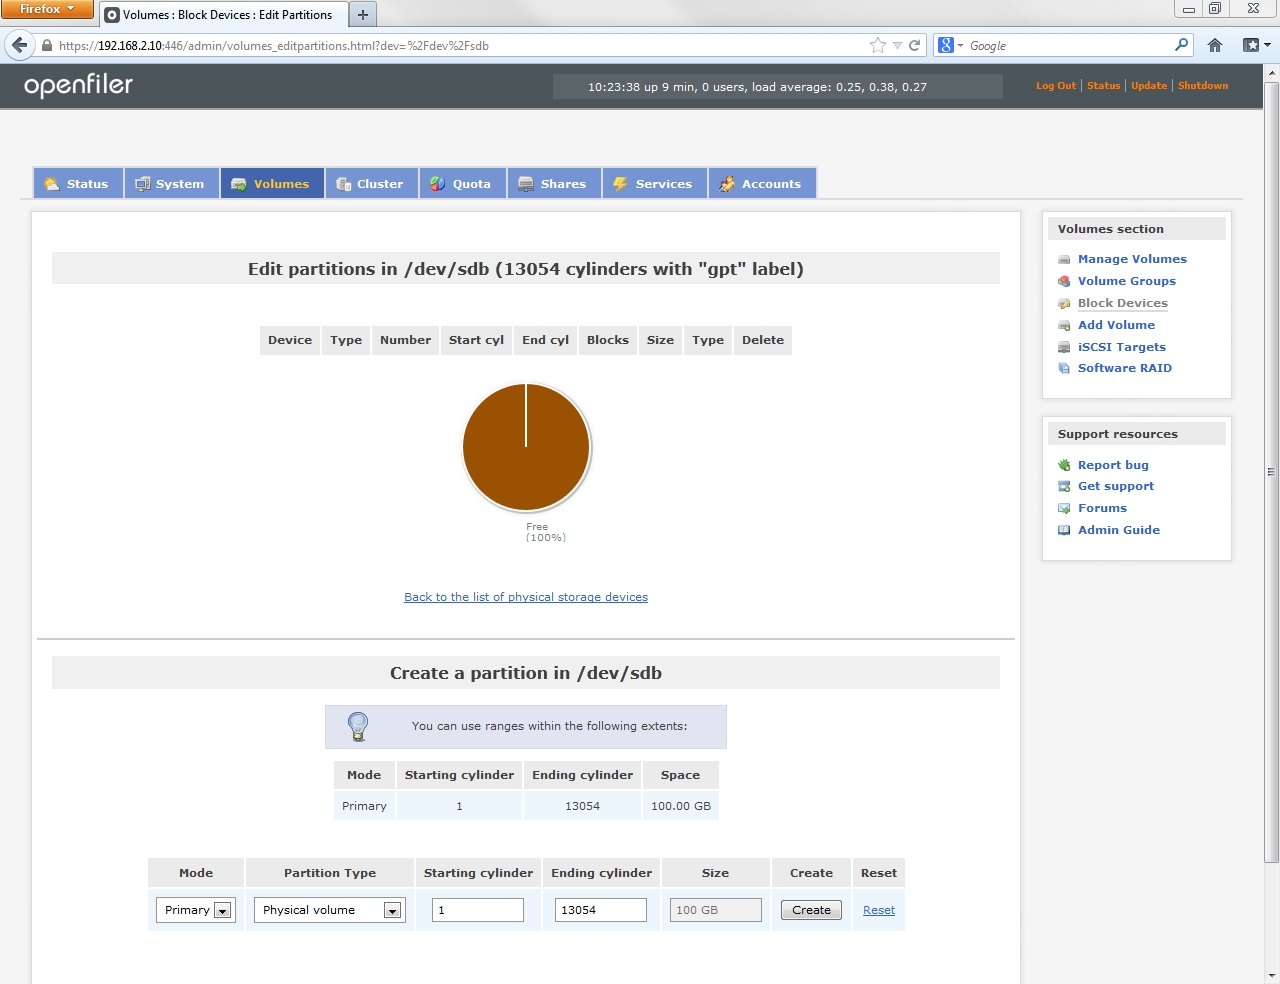Open the Firefox menu dropdown
1280x984 pixels.
47,9
